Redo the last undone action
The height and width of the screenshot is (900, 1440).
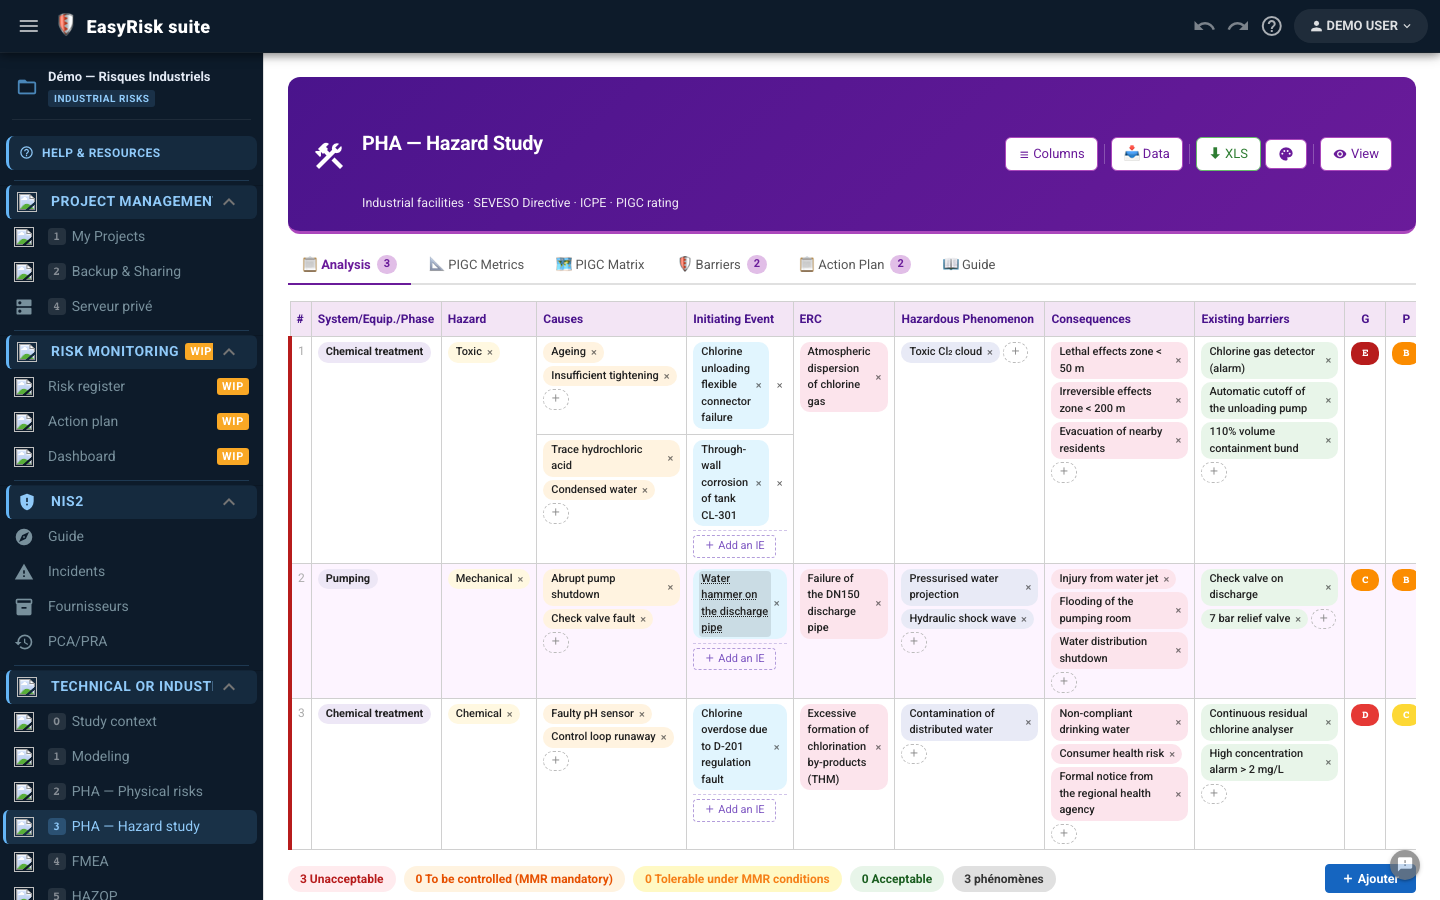click(1238, 26)
